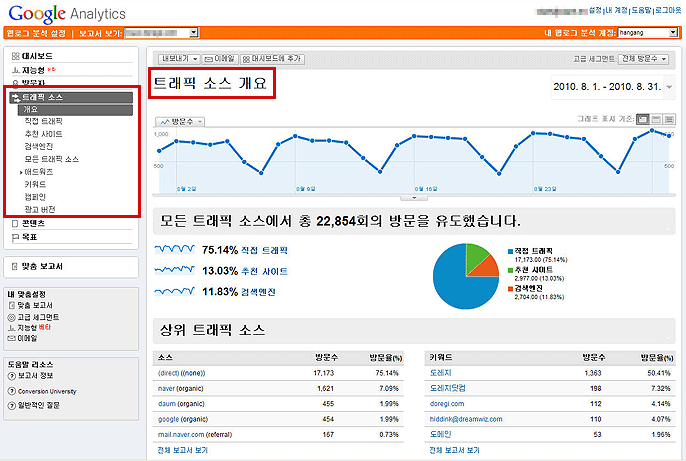Screen dimensions: 686x461
Task: Click the Google Analytics logo
Action: point(67,14)
